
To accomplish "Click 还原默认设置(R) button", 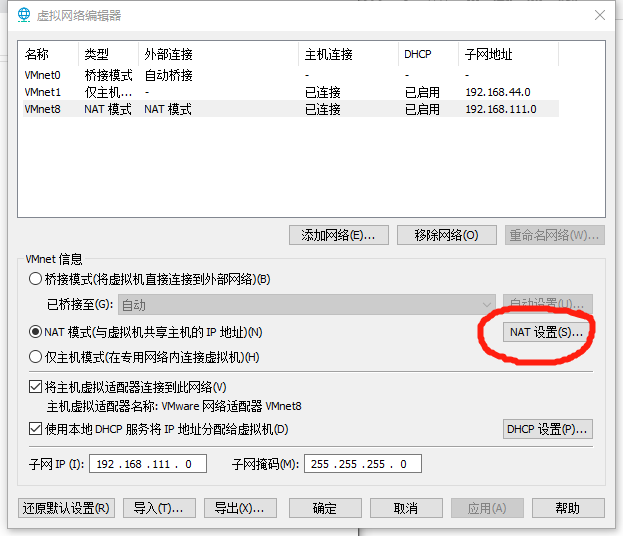I will tap(66, 508).
